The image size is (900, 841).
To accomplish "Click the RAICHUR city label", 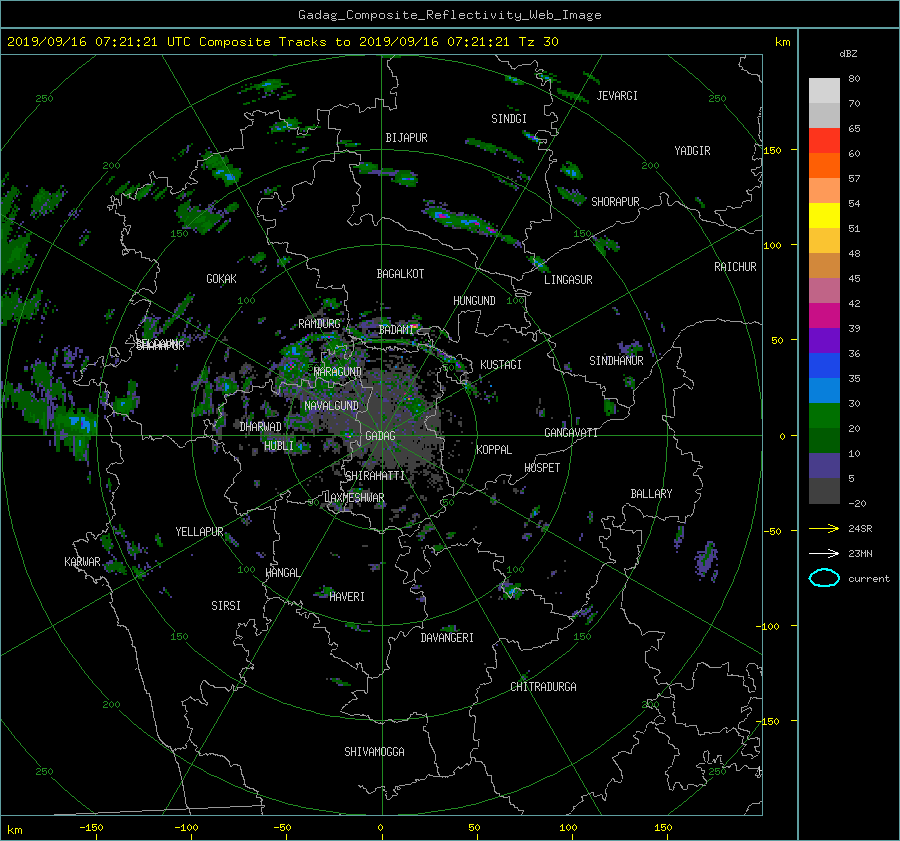I will 735,267.
